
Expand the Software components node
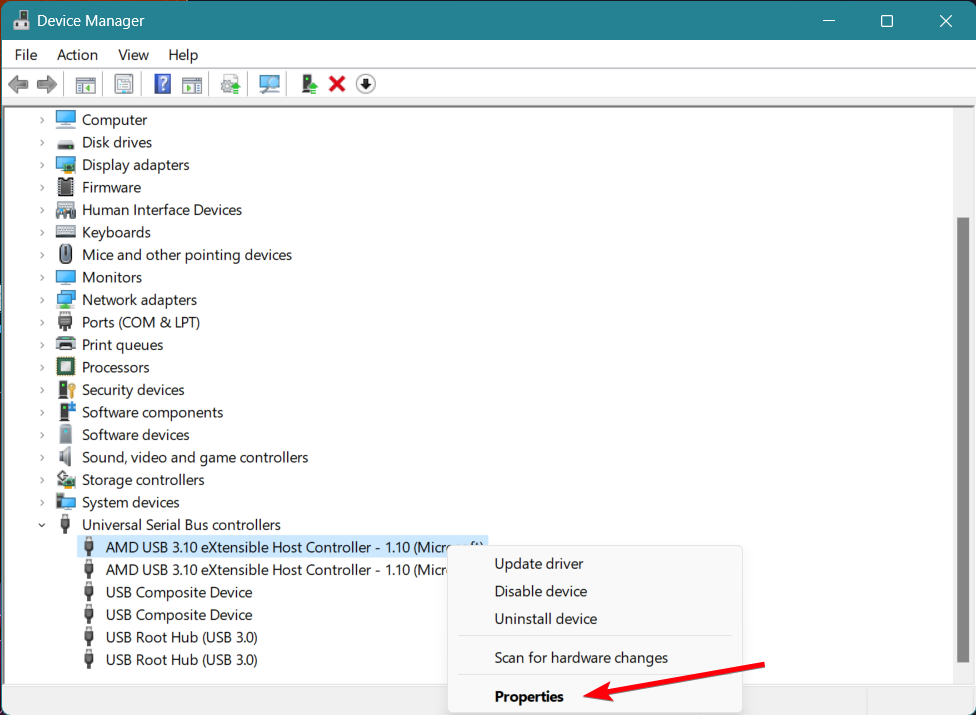point(42,413)
